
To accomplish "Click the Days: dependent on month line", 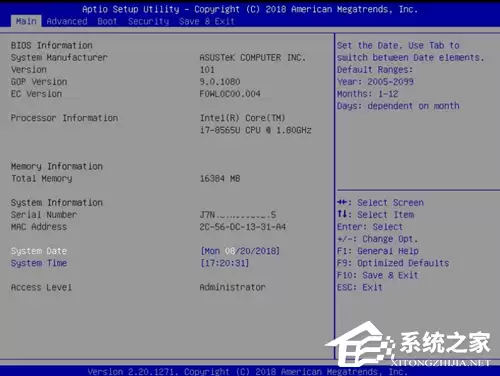I will point(398,106).
